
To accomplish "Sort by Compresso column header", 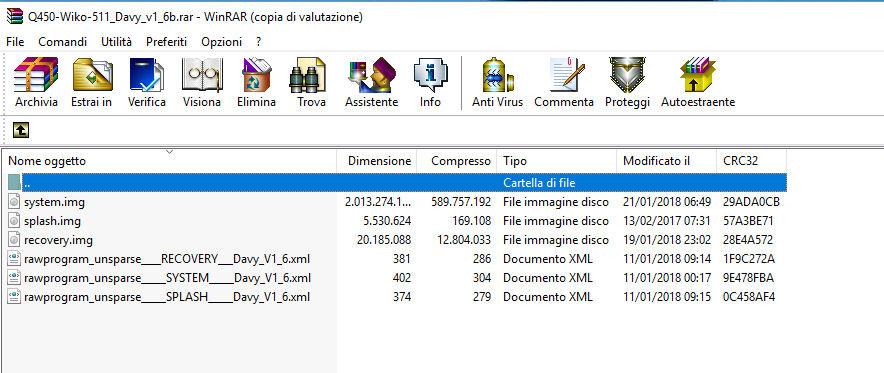I will tap(457, 161).
